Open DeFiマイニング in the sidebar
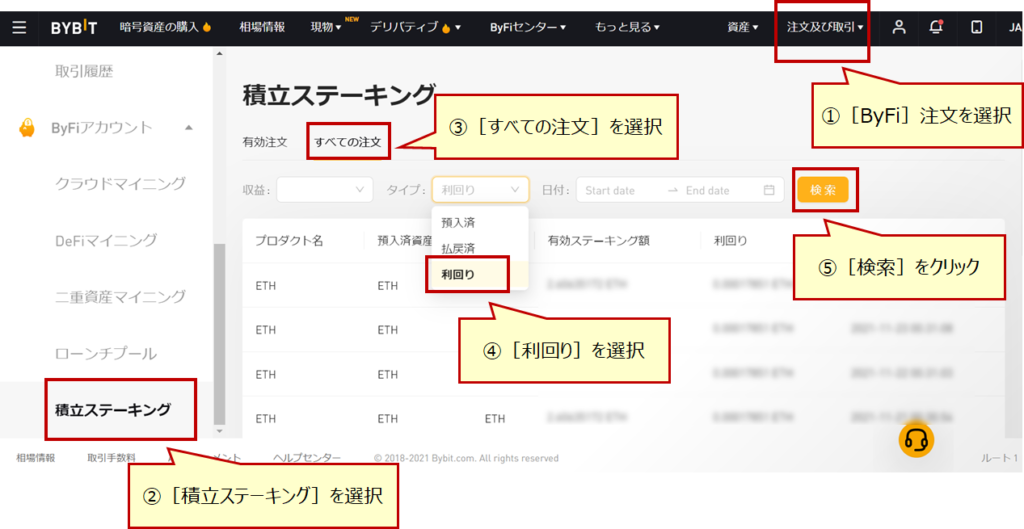The height and width of the screenshot is (529, 1024). pyautogui.click(x=106, y=240)
